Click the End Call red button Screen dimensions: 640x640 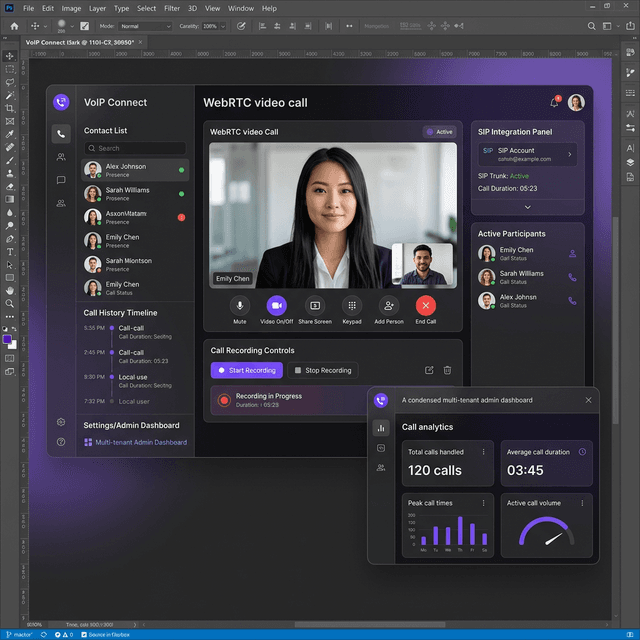(426, 306)
